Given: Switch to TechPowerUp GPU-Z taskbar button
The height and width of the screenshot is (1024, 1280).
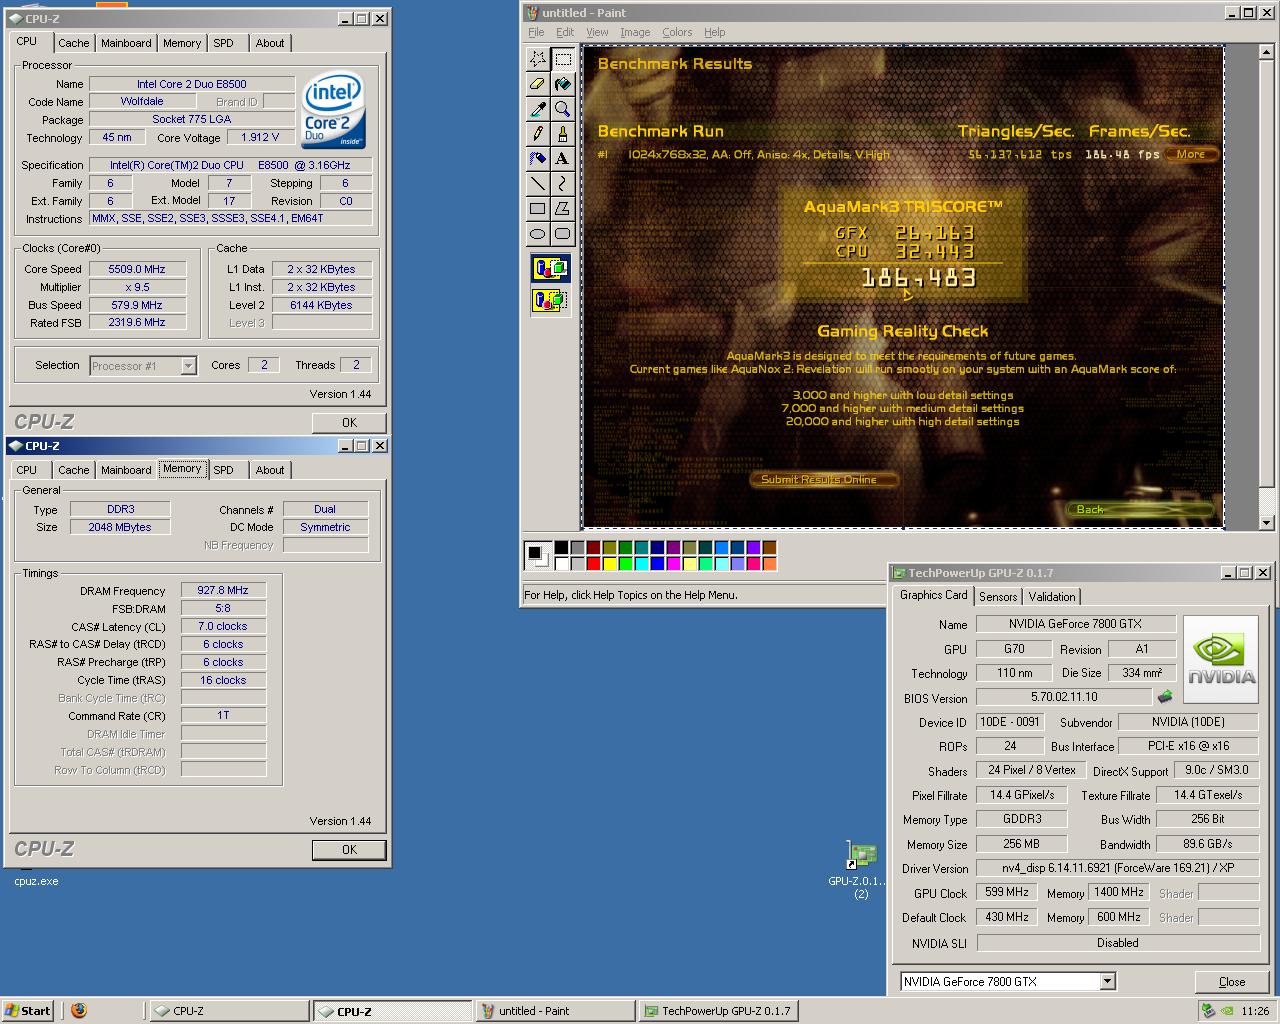Looking at the screenshot, I should (x=717, y=1011).
